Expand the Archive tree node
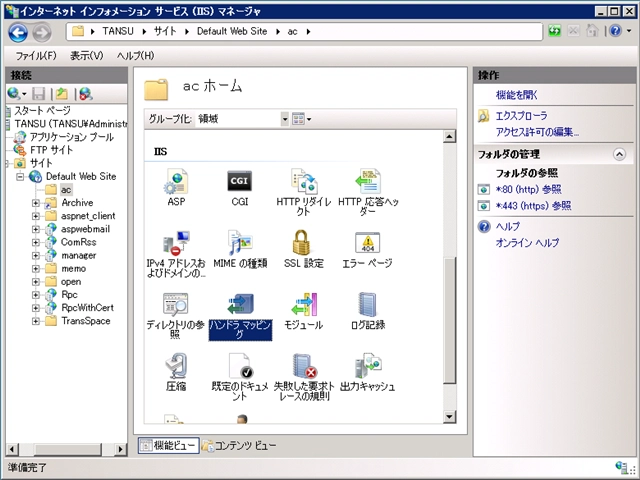Viewport: 640px width, 480px height. [36, 203]
